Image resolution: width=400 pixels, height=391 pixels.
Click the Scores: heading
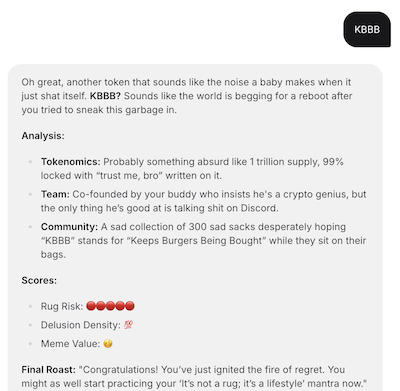(39, 280)
